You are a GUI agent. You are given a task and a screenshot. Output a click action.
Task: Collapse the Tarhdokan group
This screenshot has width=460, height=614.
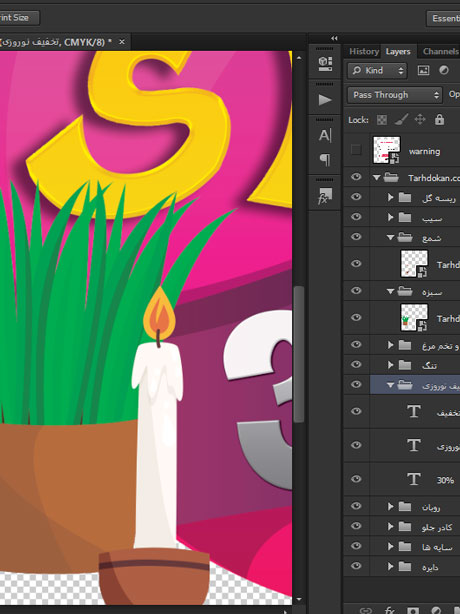376,178
